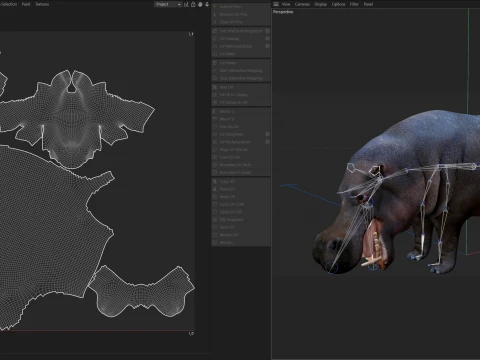Click the download arrow icon in UV toolbar
Viewport: 480px width, 360px height.
point(207,4)
